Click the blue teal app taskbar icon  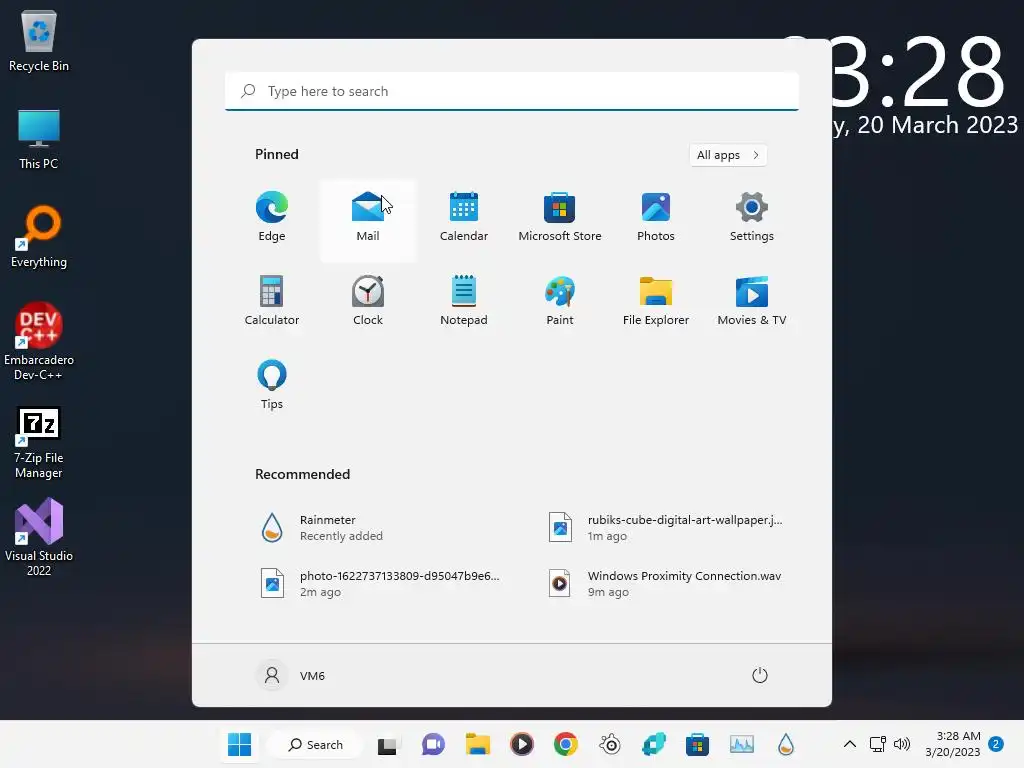click(654, 744)
